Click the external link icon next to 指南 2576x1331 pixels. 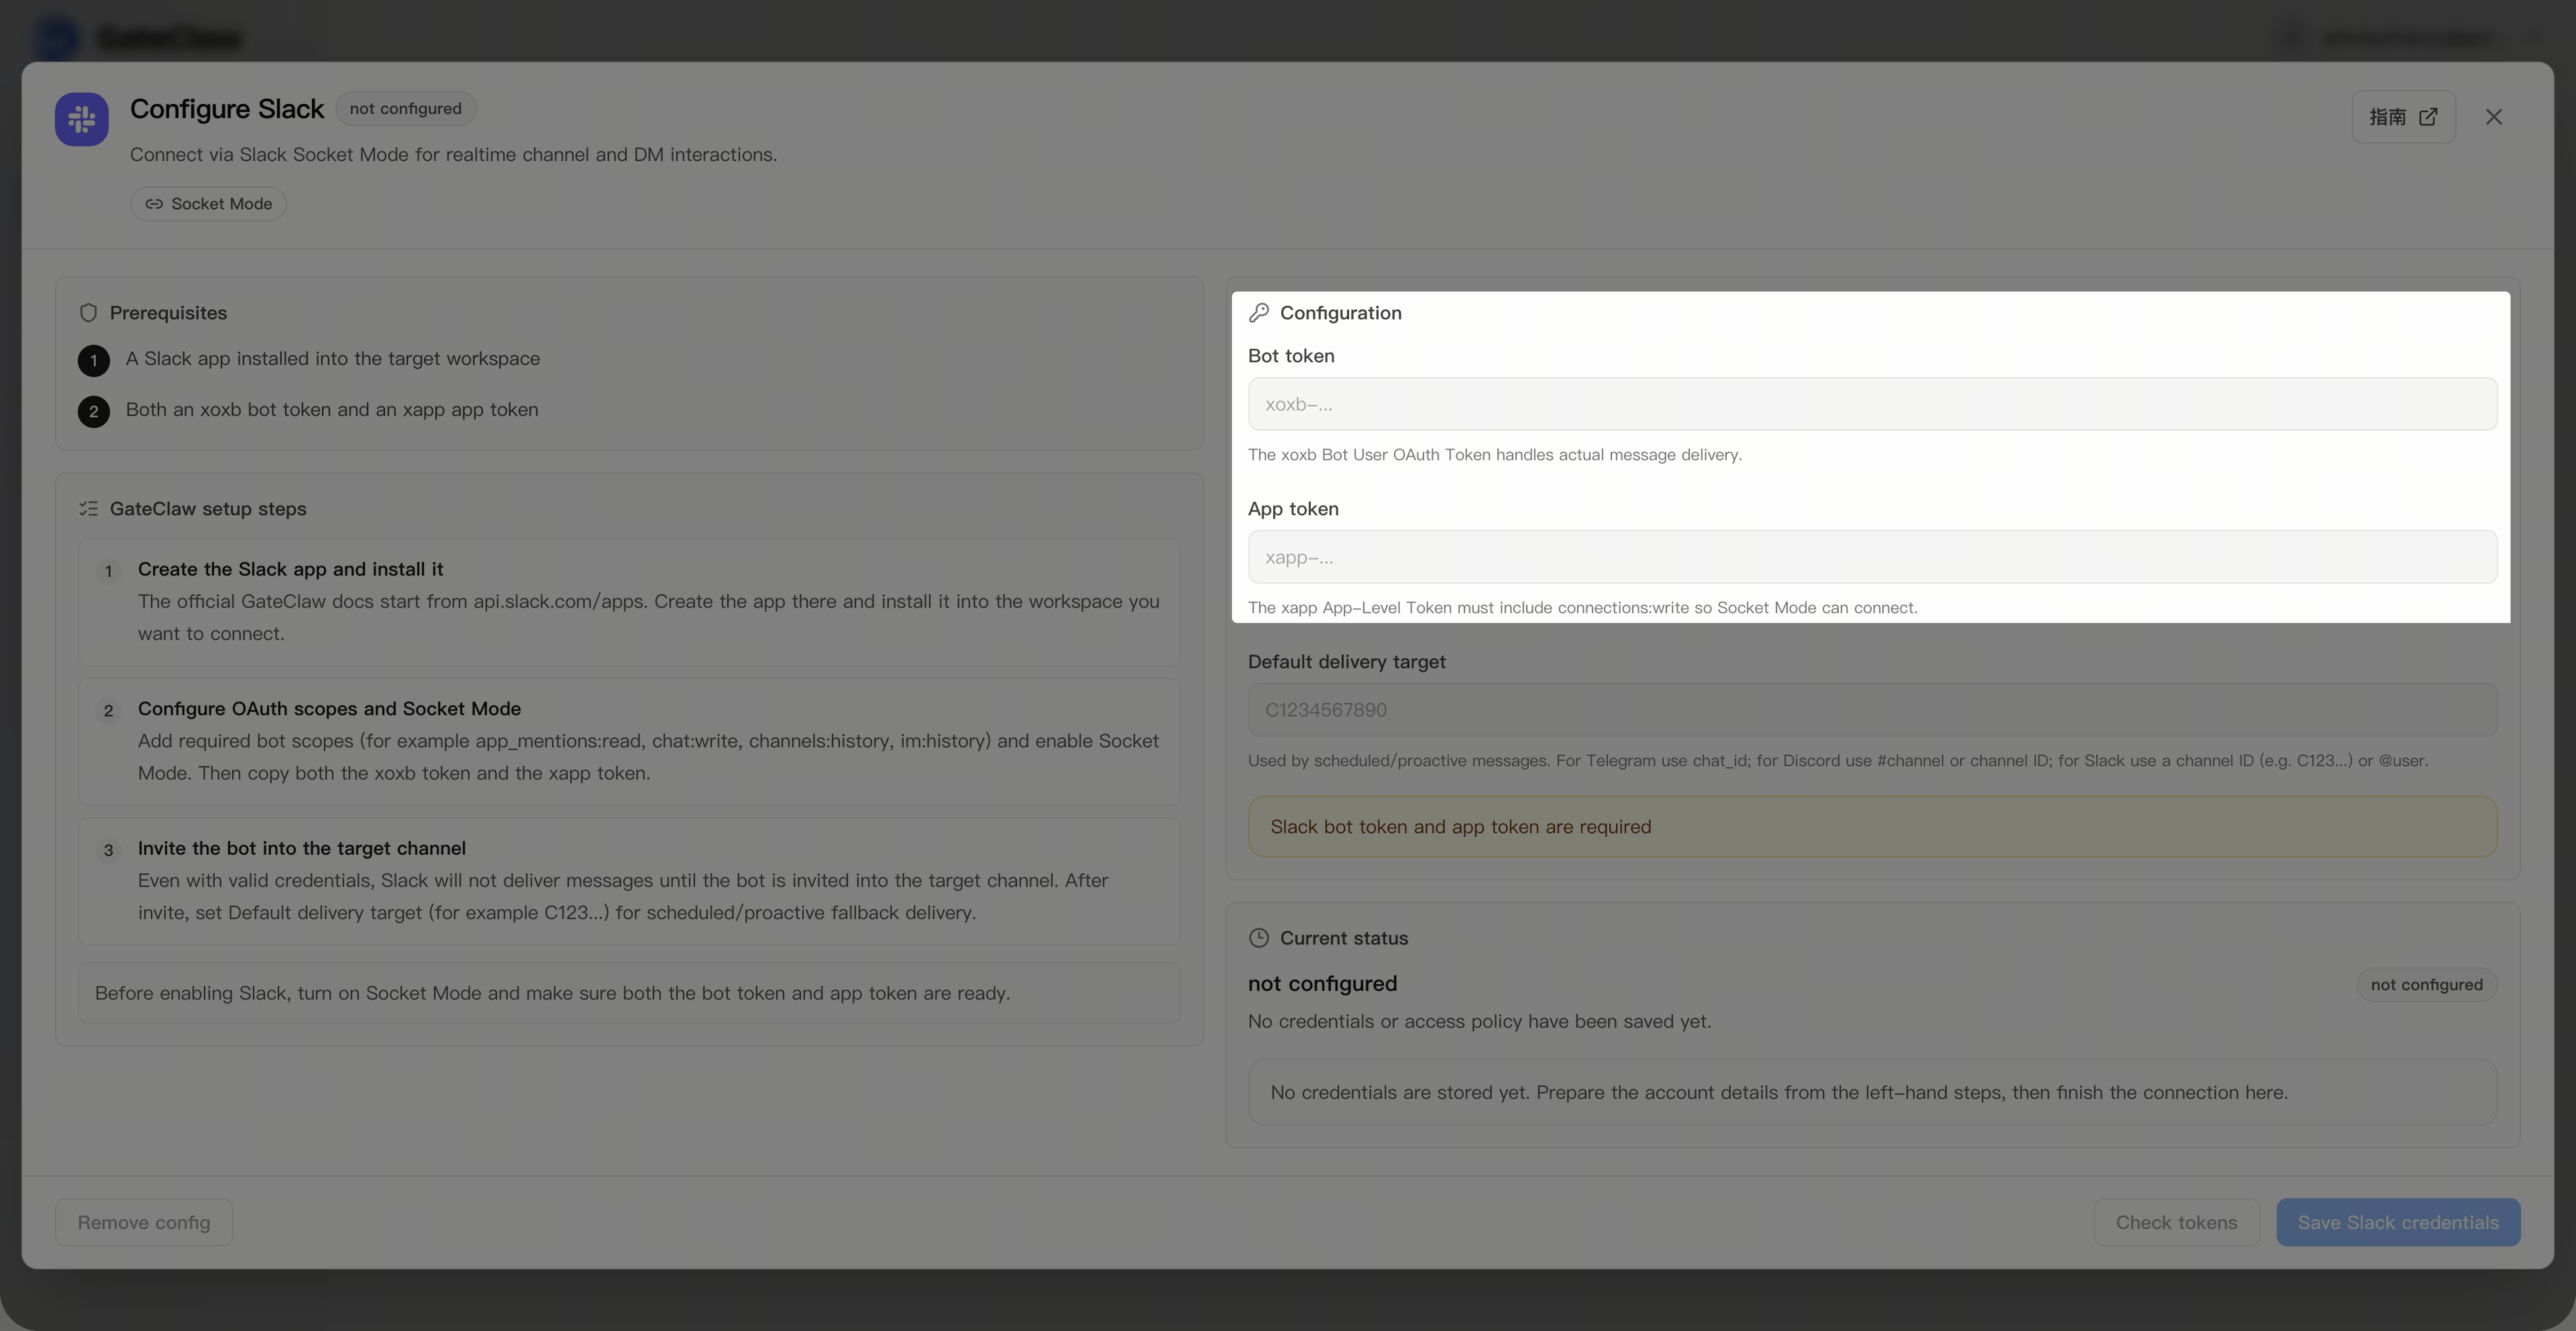coord(2428,117)
